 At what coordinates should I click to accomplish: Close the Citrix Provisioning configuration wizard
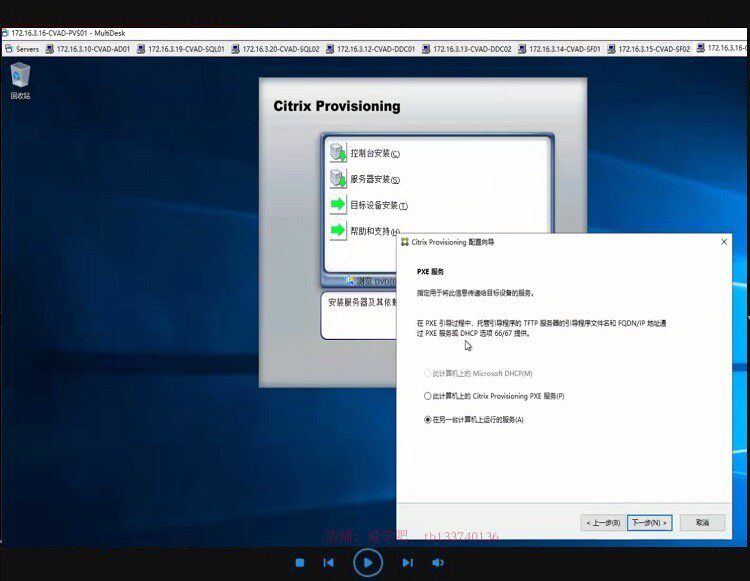[724, 242]
